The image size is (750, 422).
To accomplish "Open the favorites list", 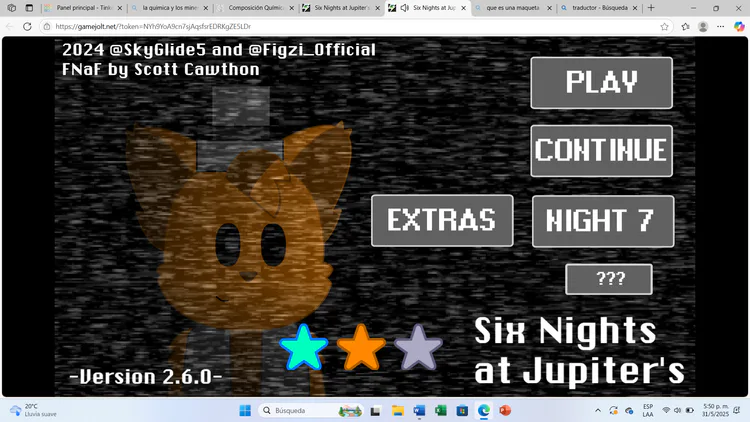I will coord(685,27).
